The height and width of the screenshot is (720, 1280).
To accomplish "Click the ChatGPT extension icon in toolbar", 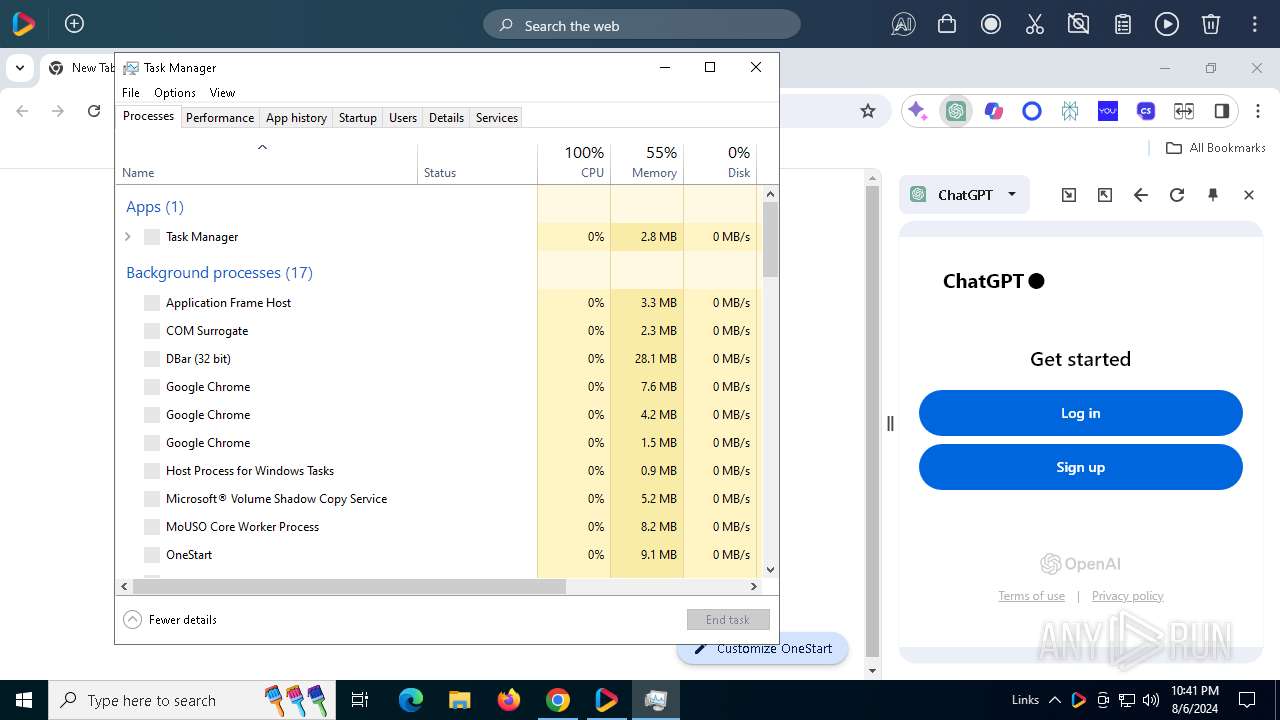I will (956, 111).
